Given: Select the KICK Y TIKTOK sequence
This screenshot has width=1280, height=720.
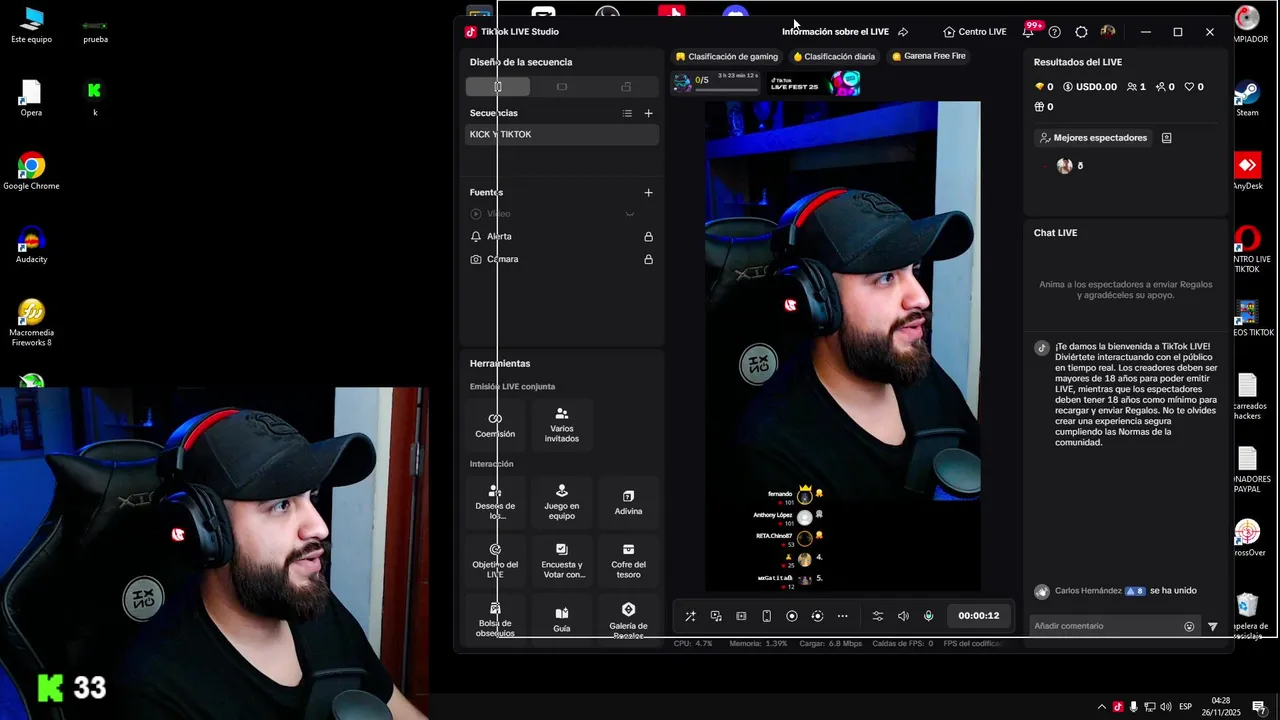Looking at the screenshot, I should [561, 134].
